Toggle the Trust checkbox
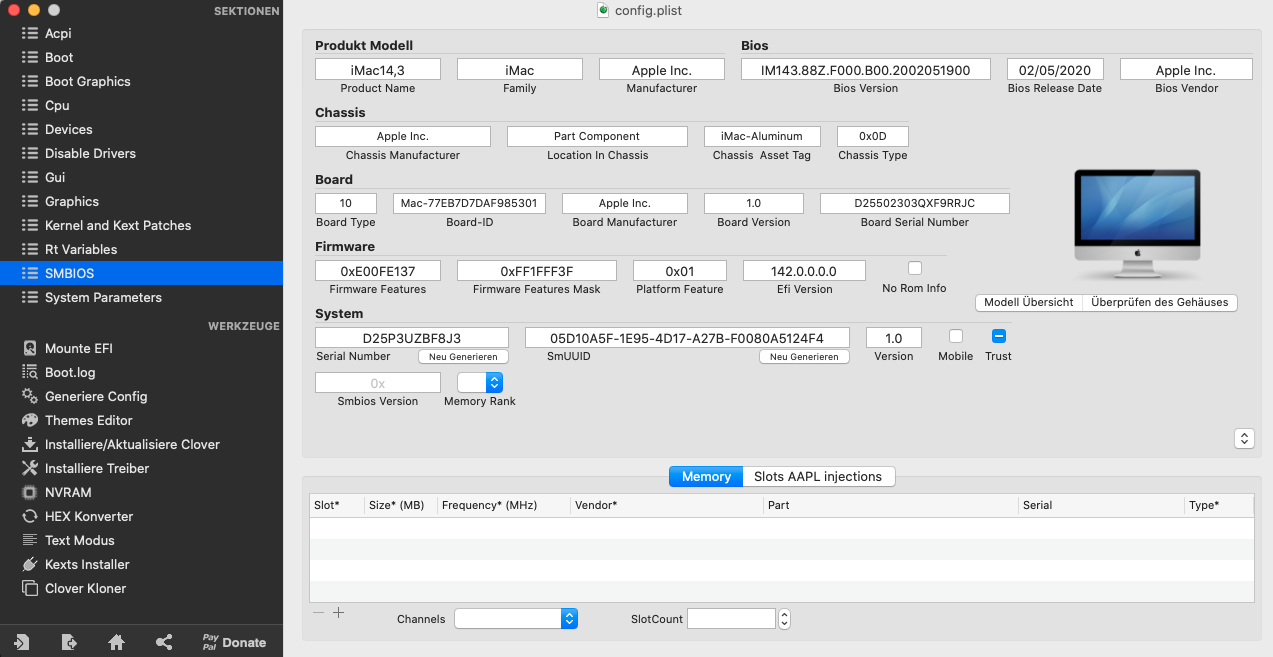 (997, 336)
